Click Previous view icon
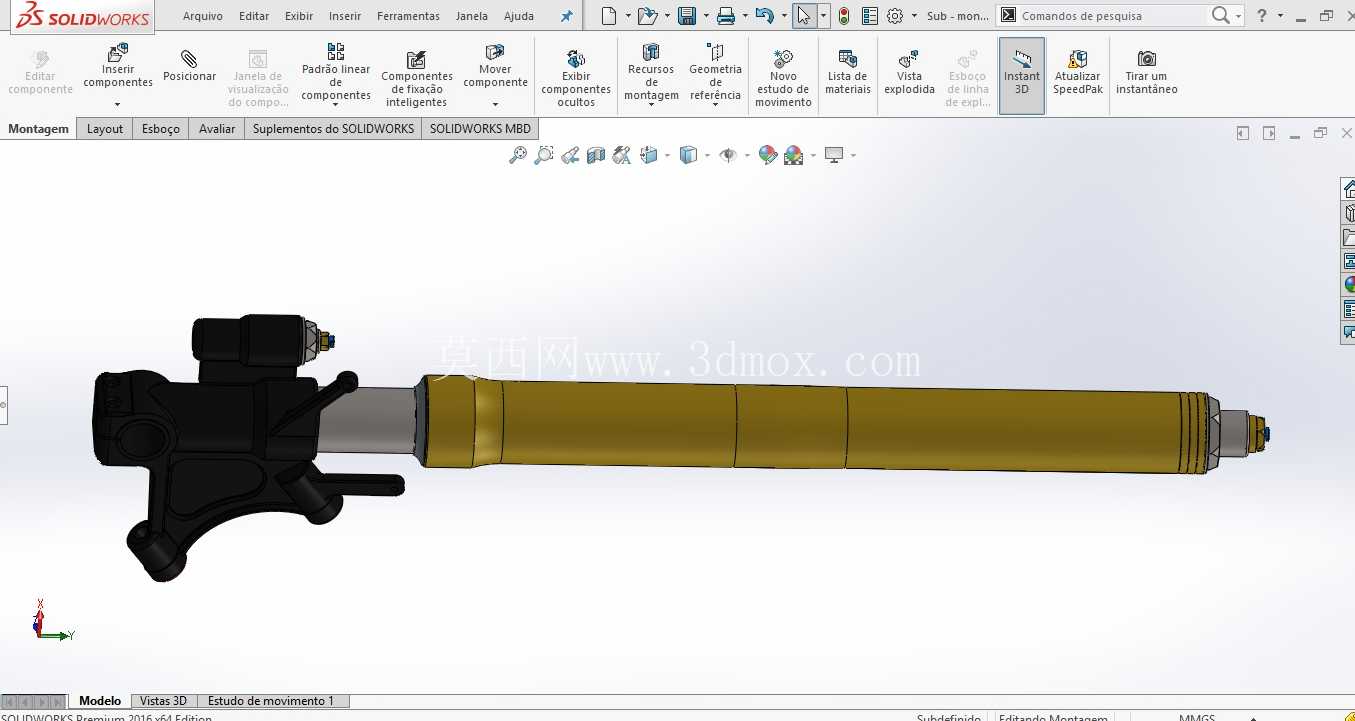1355x721 pixels. [570, 155]
